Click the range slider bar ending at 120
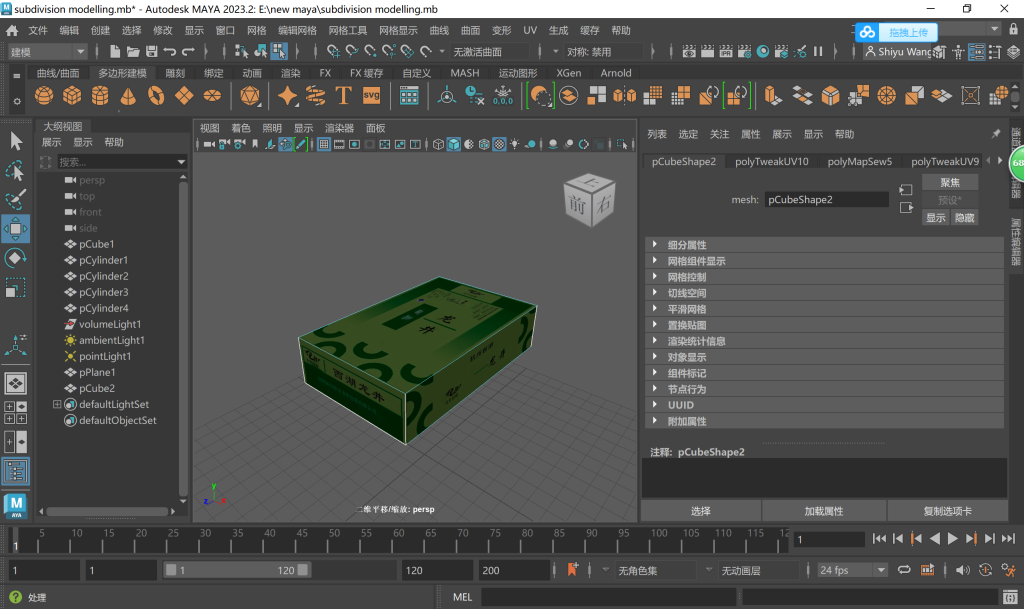The height and width of the screenshot is (609, 1024). [x=236, y=570]
